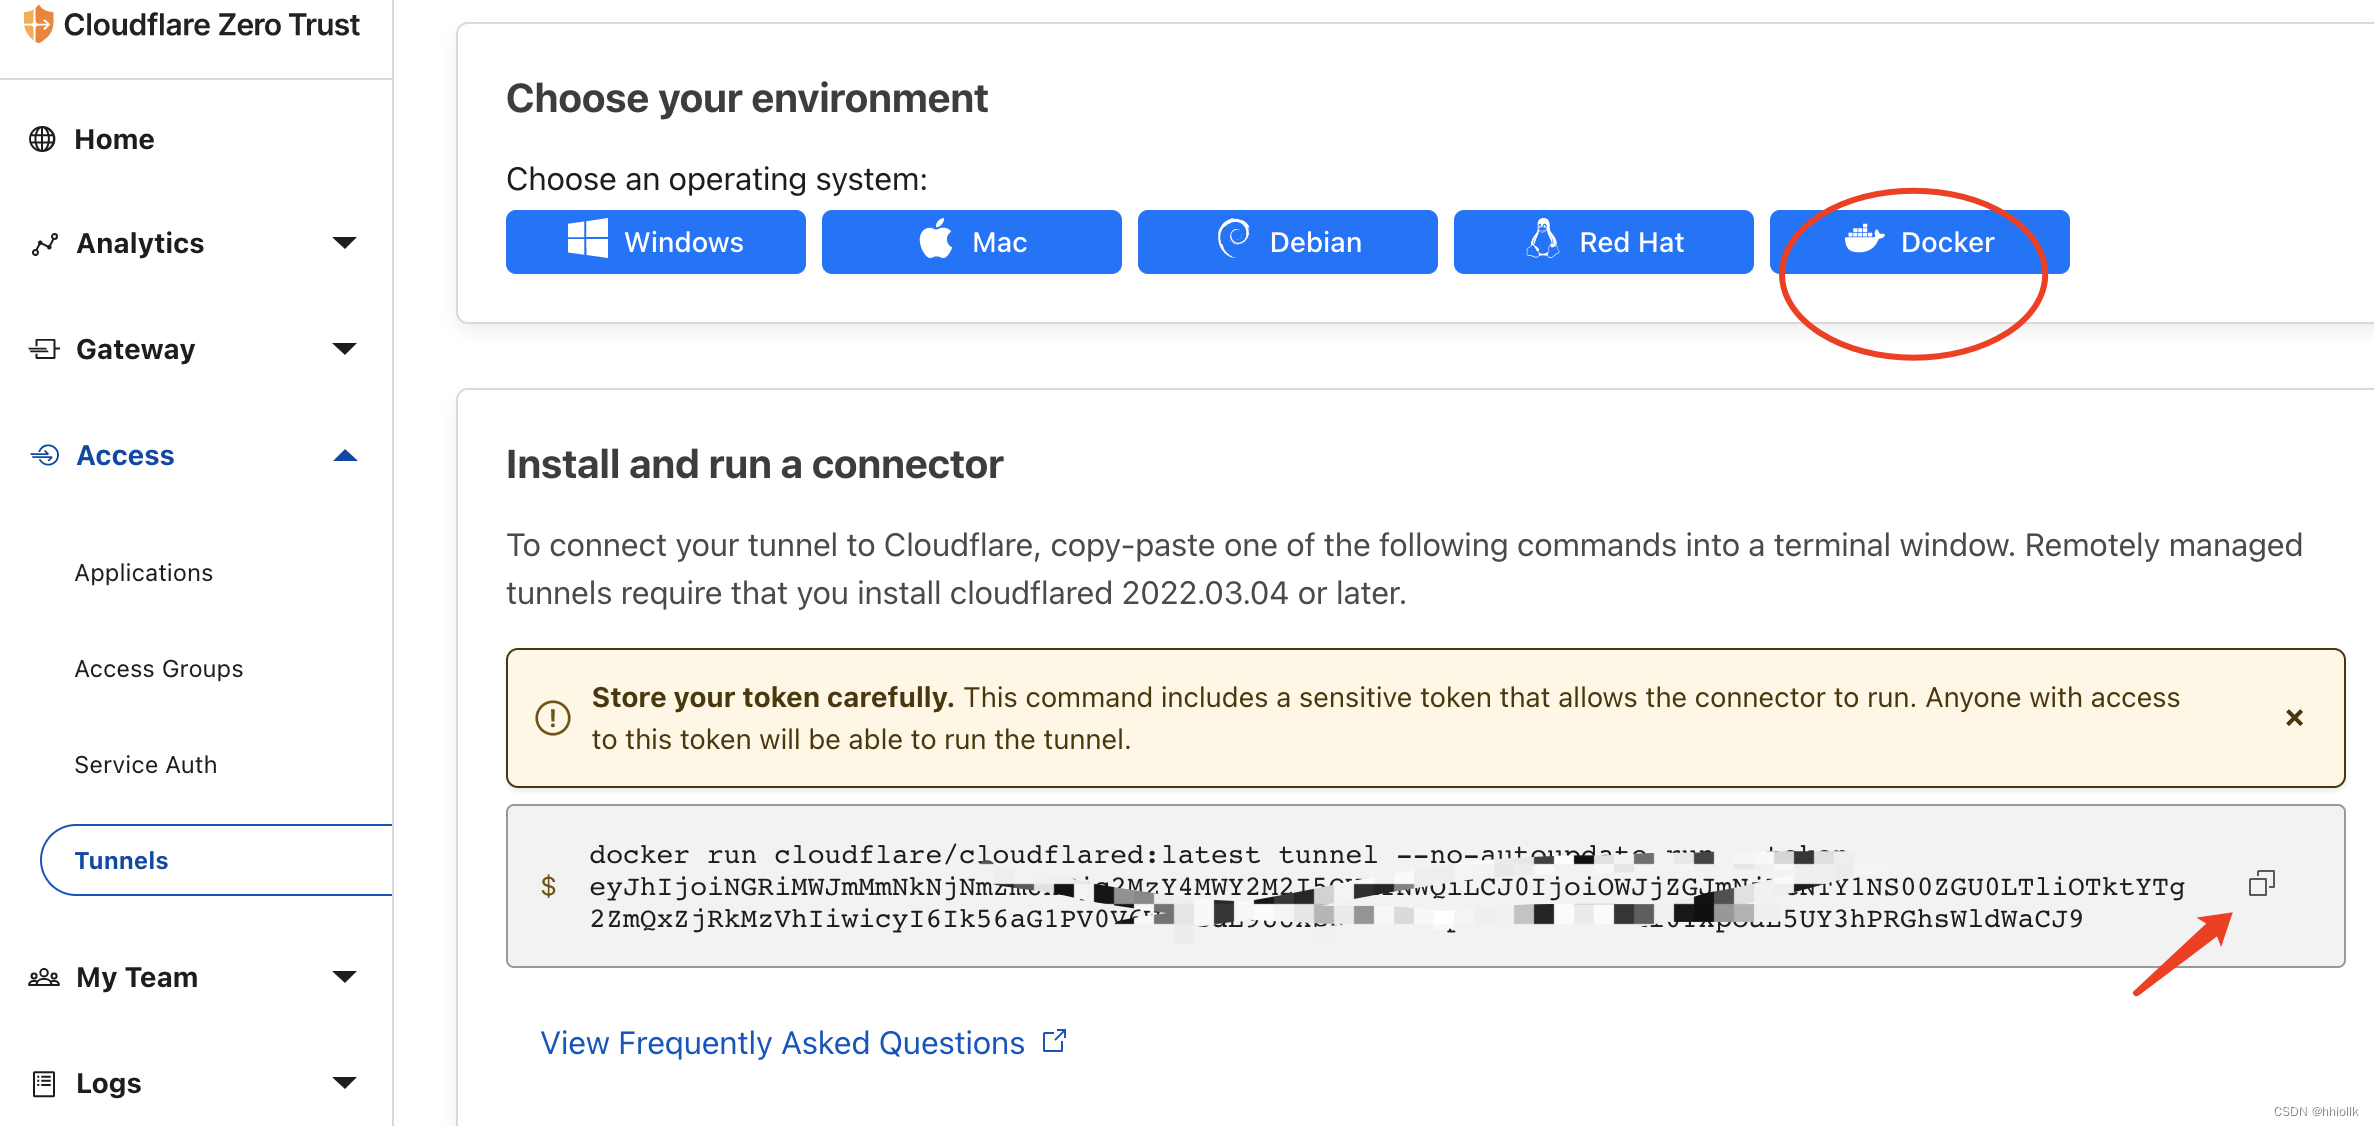The image size is (2374, 1126).
Task: Click the Gateway sidebar icon
Action: tap(44, 349)
